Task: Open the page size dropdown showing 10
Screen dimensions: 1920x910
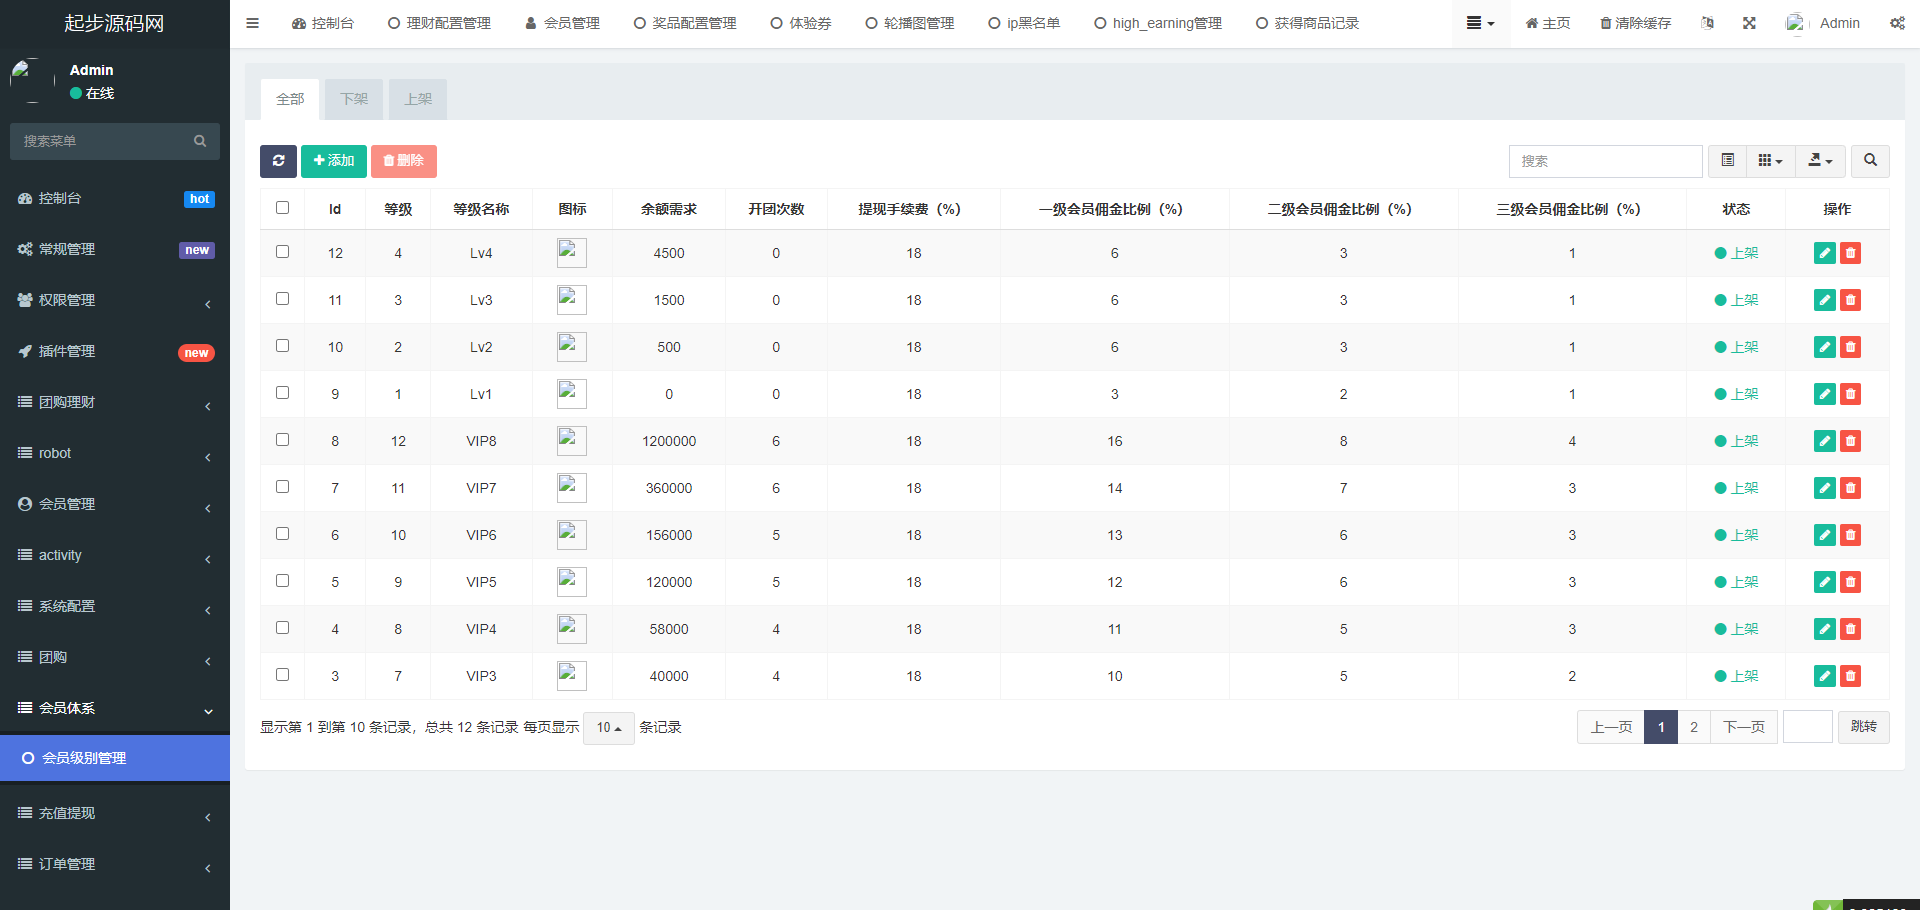Action: 608,728
